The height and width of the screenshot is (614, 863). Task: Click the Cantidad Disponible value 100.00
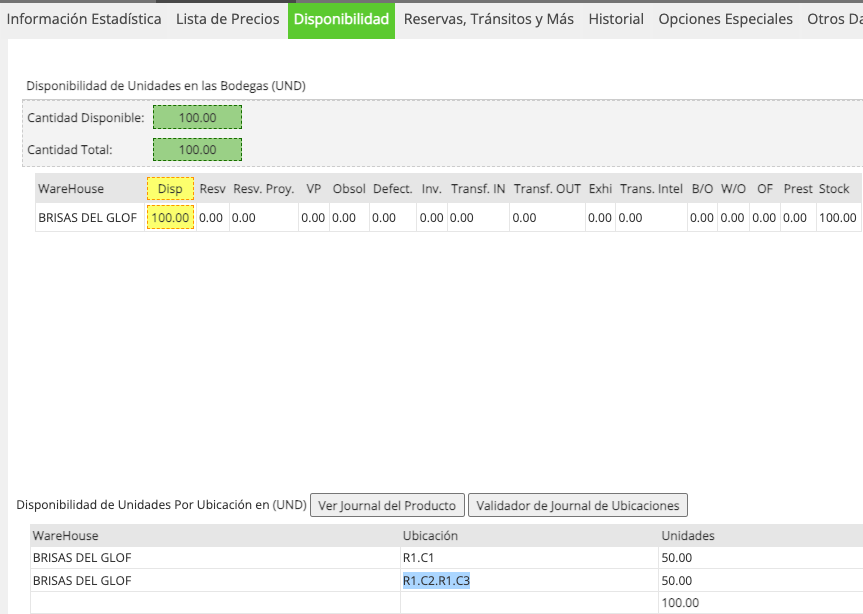pyautogui.click(x=198, y=117)
